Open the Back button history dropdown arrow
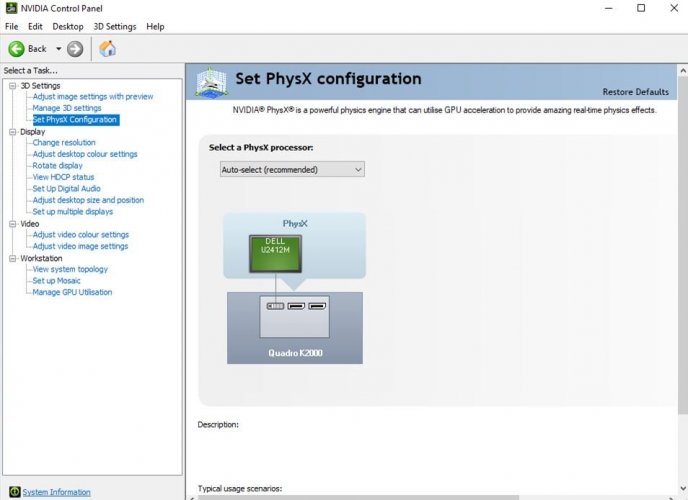 click(58, 48)
